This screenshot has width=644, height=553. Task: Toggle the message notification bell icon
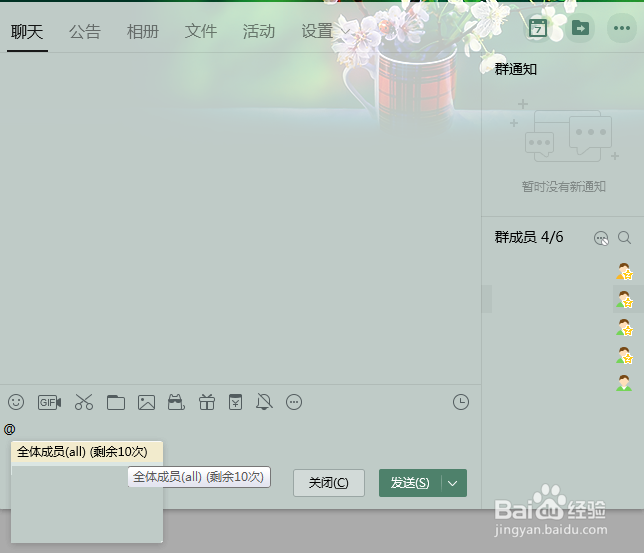264,401
